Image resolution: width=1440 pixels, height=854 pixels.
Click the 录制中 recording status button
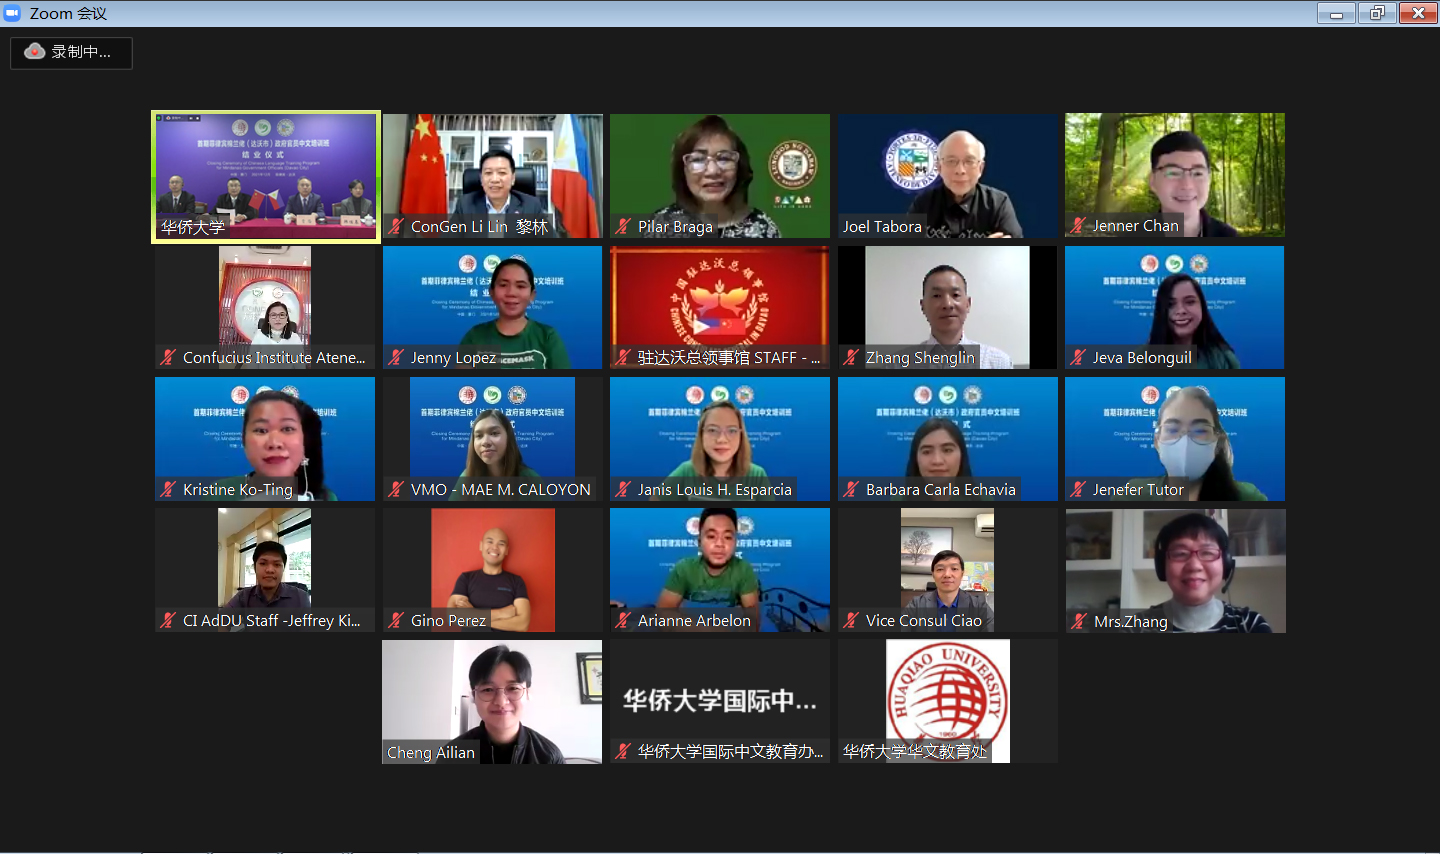(x=71, y=53)
